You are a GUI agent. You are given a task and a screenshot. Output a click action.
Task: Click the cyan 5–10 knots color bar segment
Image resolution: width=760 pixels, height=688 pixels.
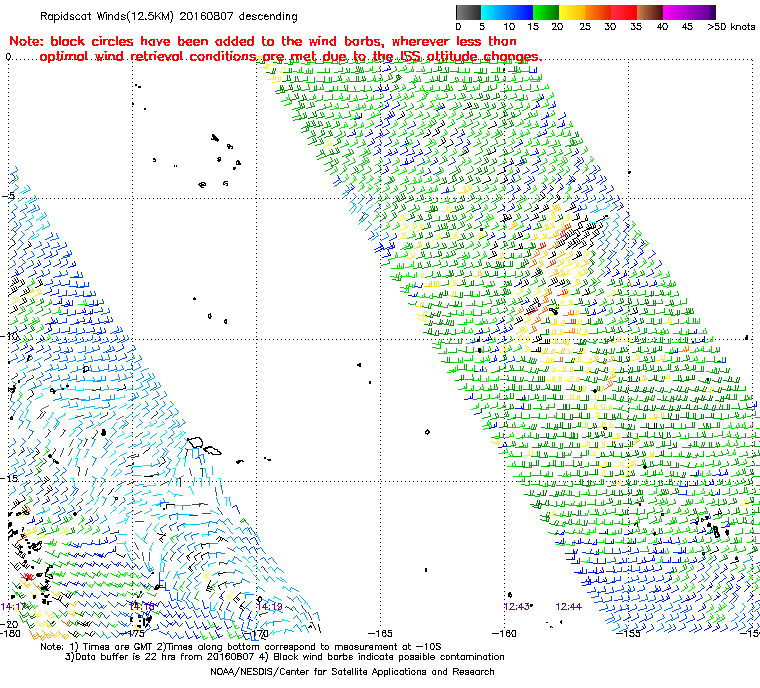point(494,12)
